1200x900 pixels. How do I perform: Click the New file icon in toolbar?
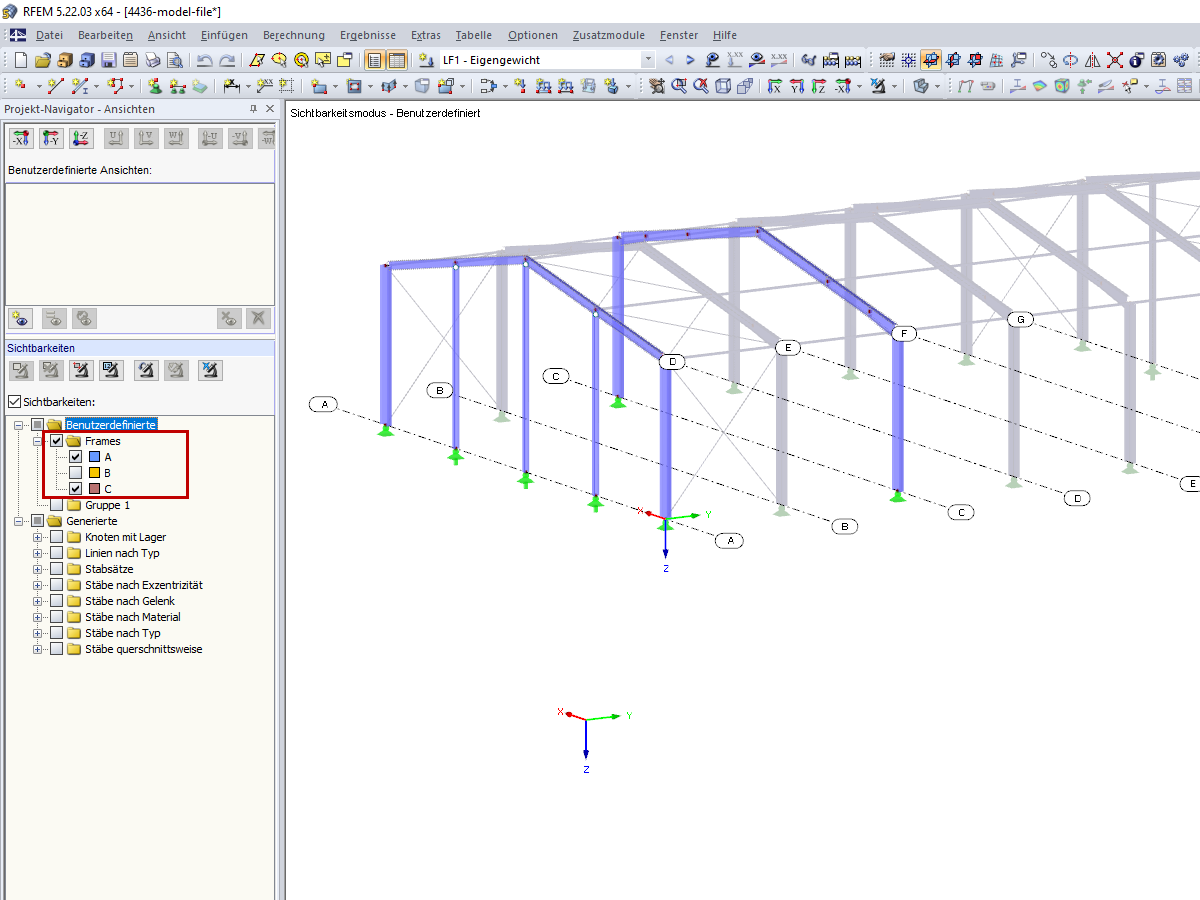[20, 60]
